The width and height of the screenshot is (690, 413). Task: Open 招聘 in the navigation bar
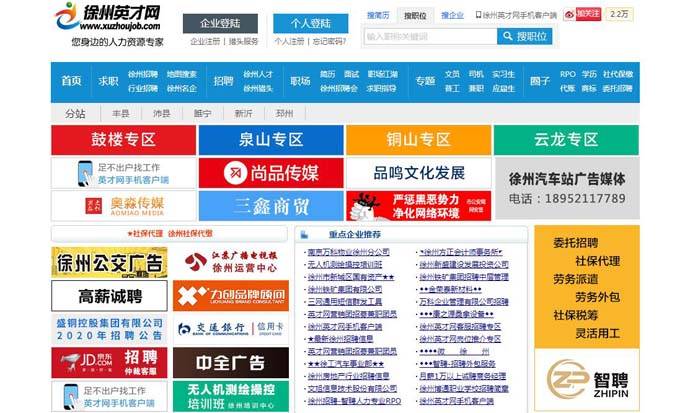[x=223, y=81]
